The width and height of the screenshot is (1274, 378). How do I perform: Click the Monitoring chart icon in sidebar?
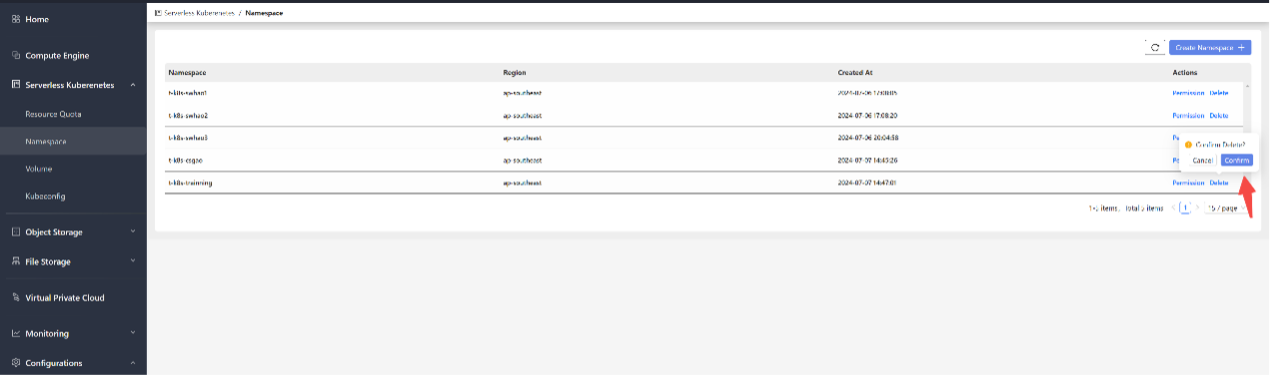click(x=16, y=334)
